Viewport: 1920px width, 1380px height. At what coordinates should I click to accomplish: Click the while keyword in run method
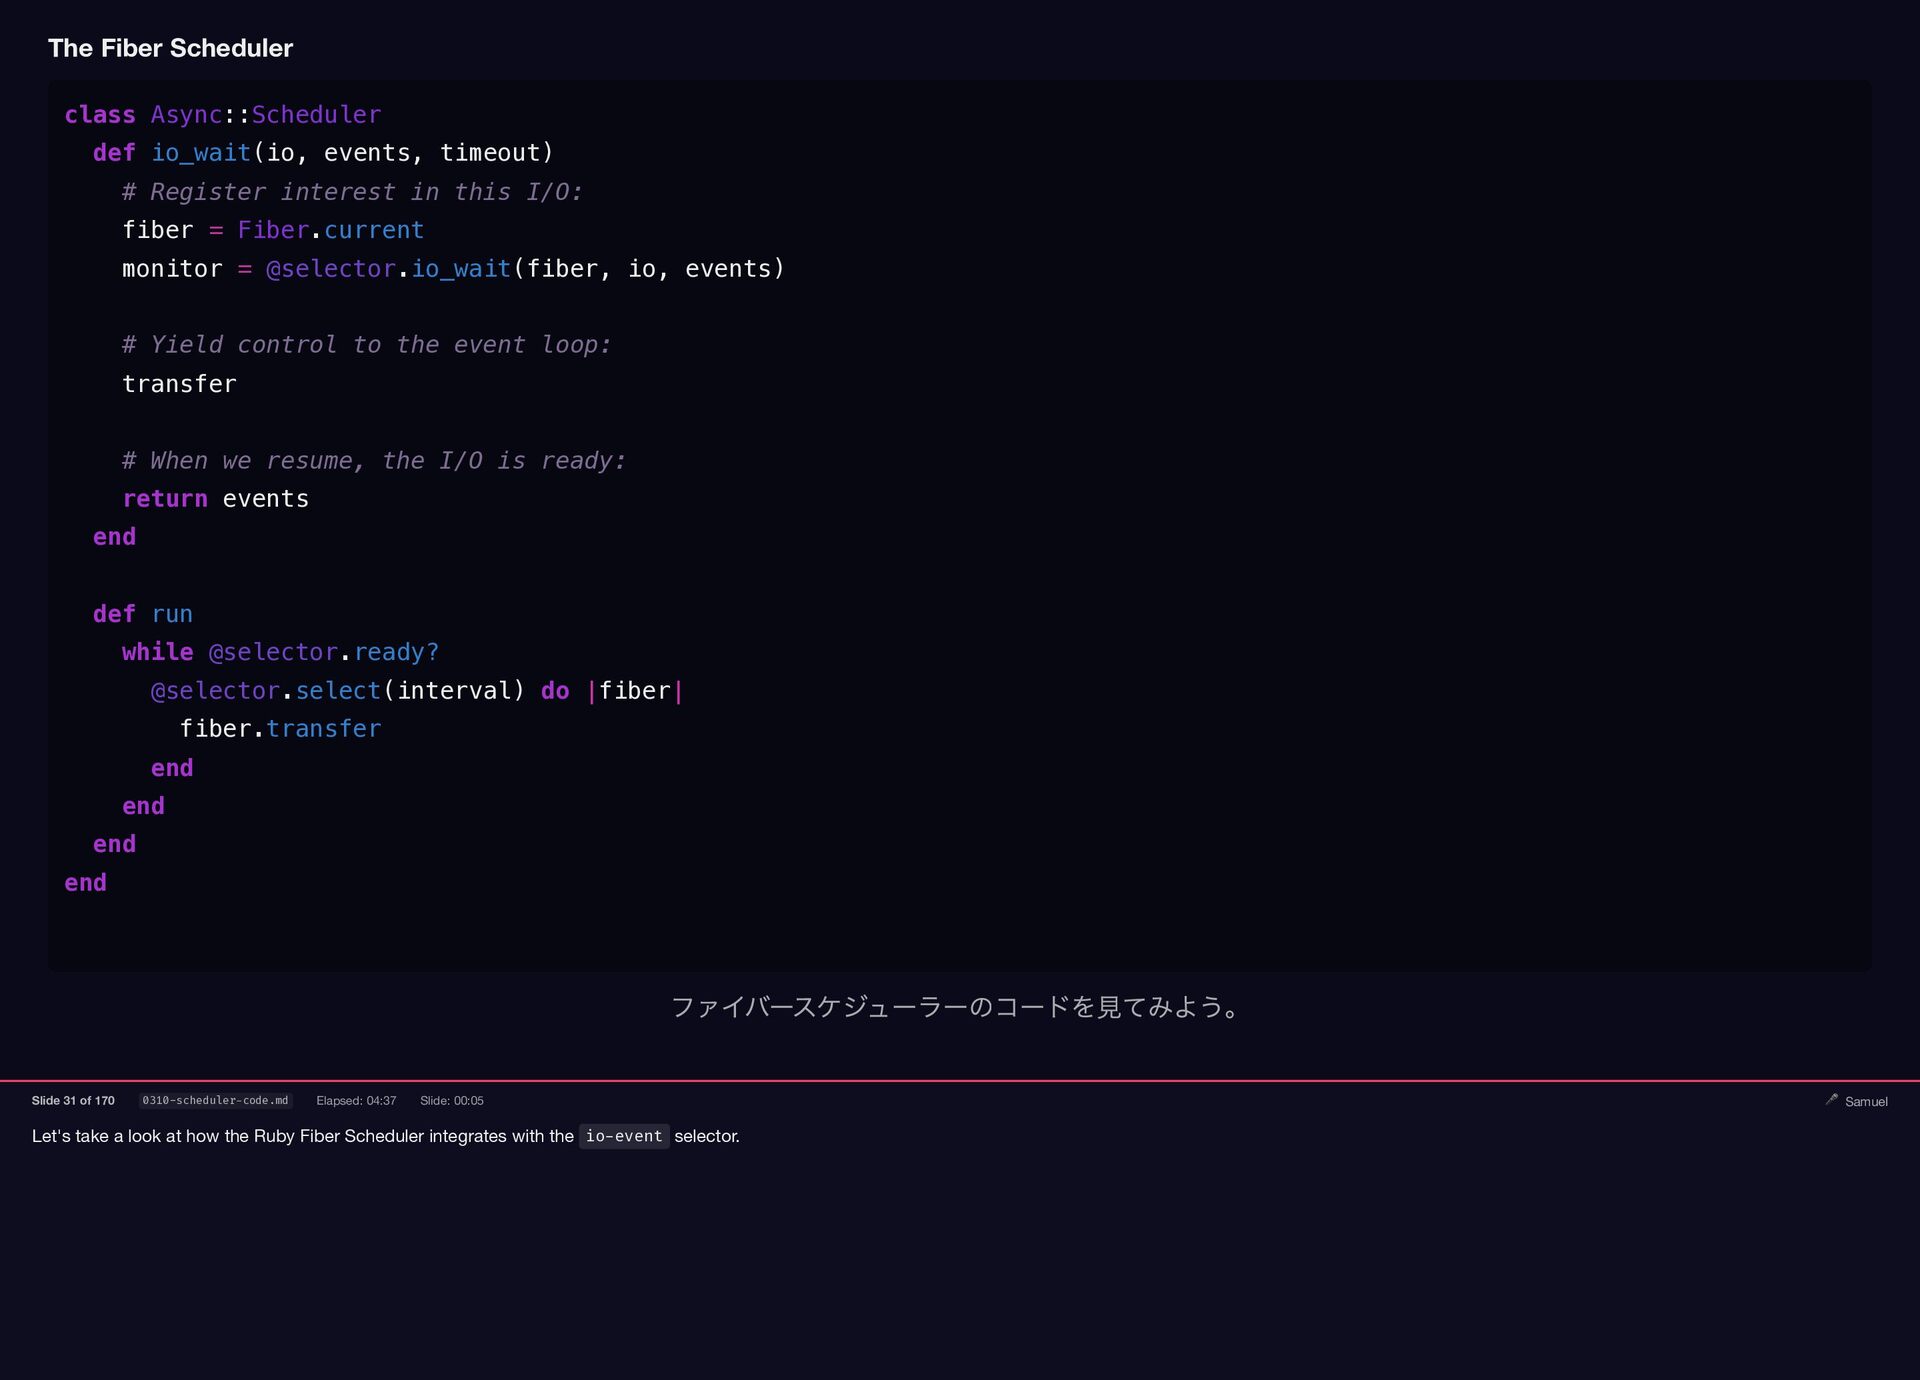(157, 652)
